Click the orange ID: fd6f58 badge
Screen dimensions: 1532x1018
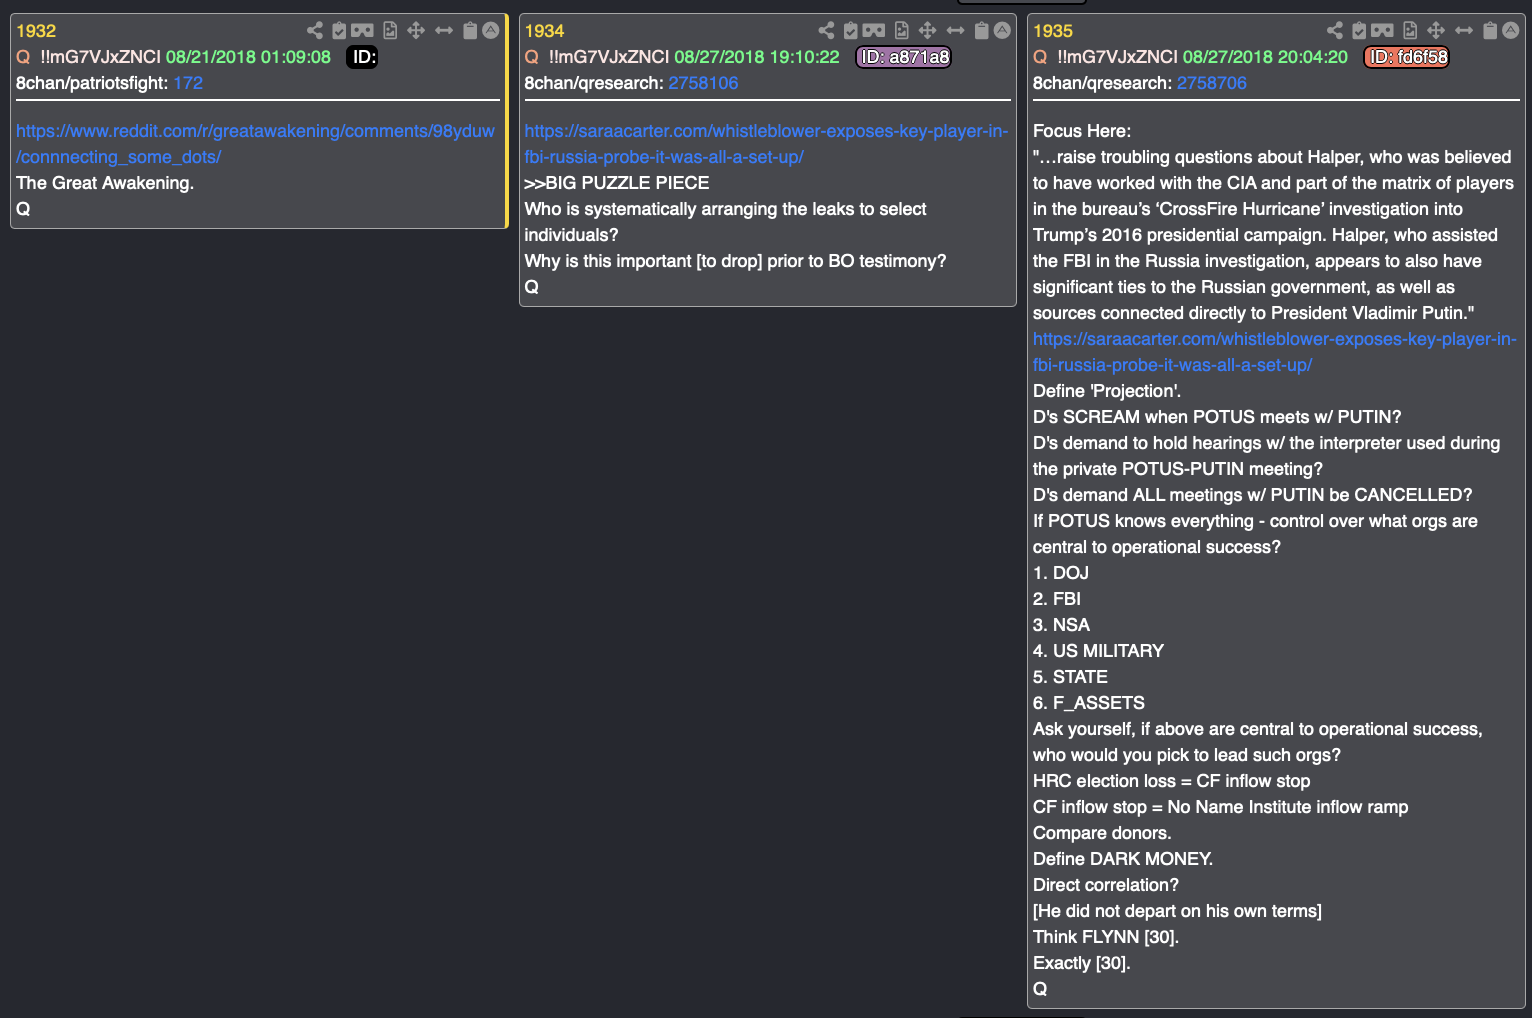point(1407,57)
